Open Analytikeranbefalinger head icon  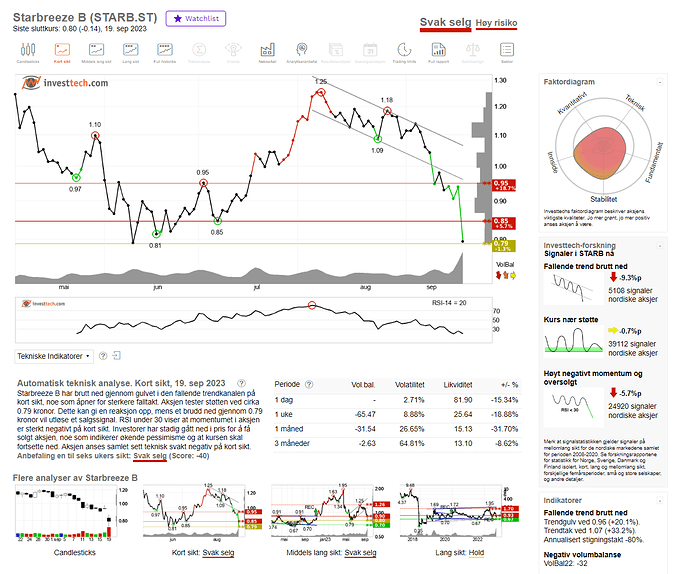(301, 53)
